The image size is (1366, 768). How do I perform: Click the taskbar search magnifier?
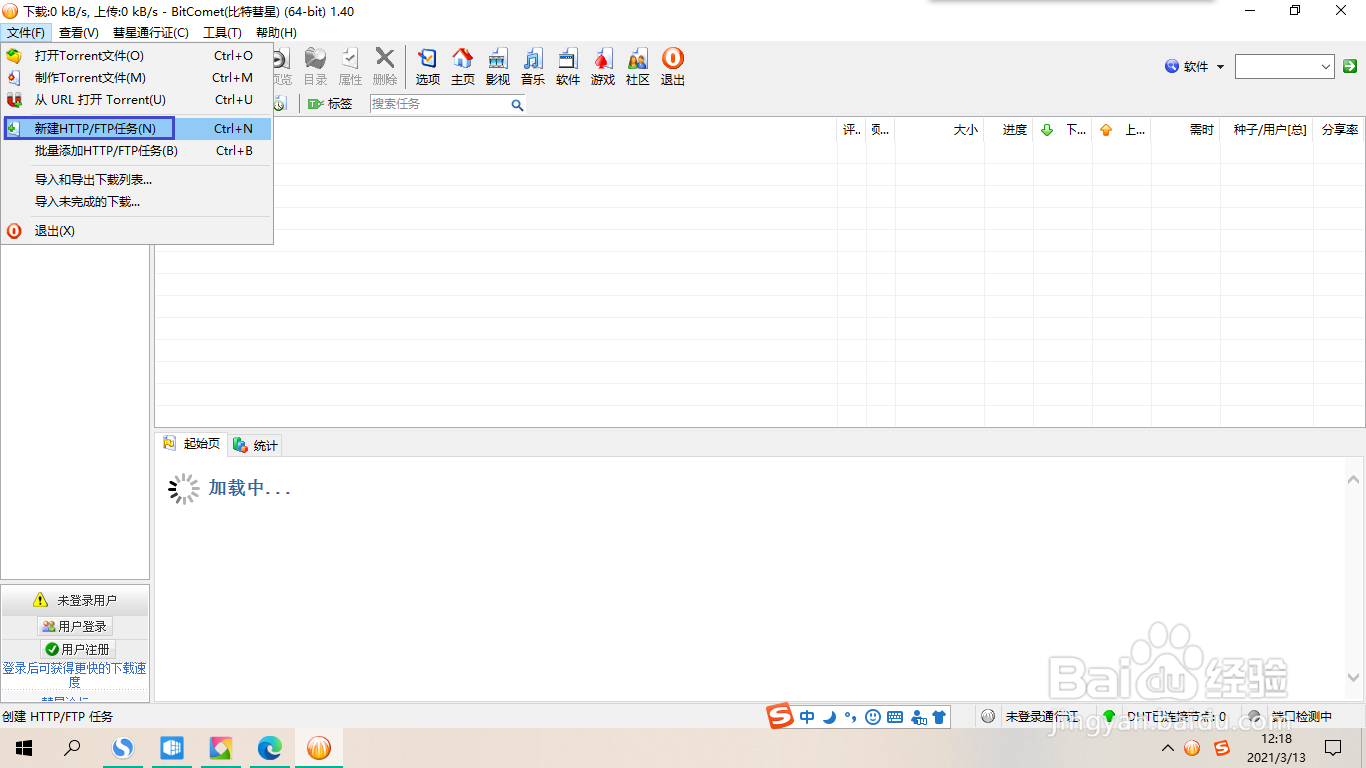pos(72,748)
